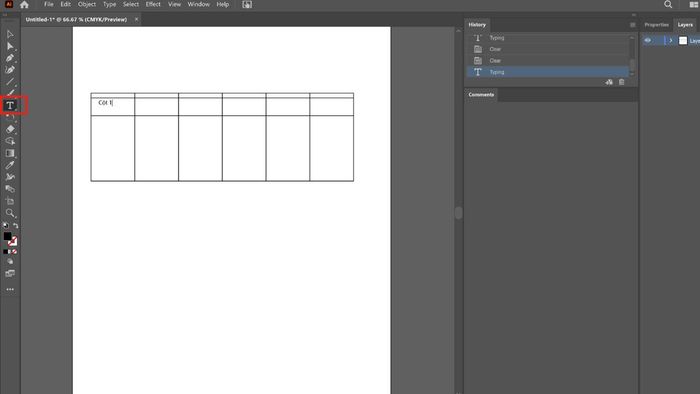Open the Help menu
Viewport: 700px width, 394px height.
[223, 4]
